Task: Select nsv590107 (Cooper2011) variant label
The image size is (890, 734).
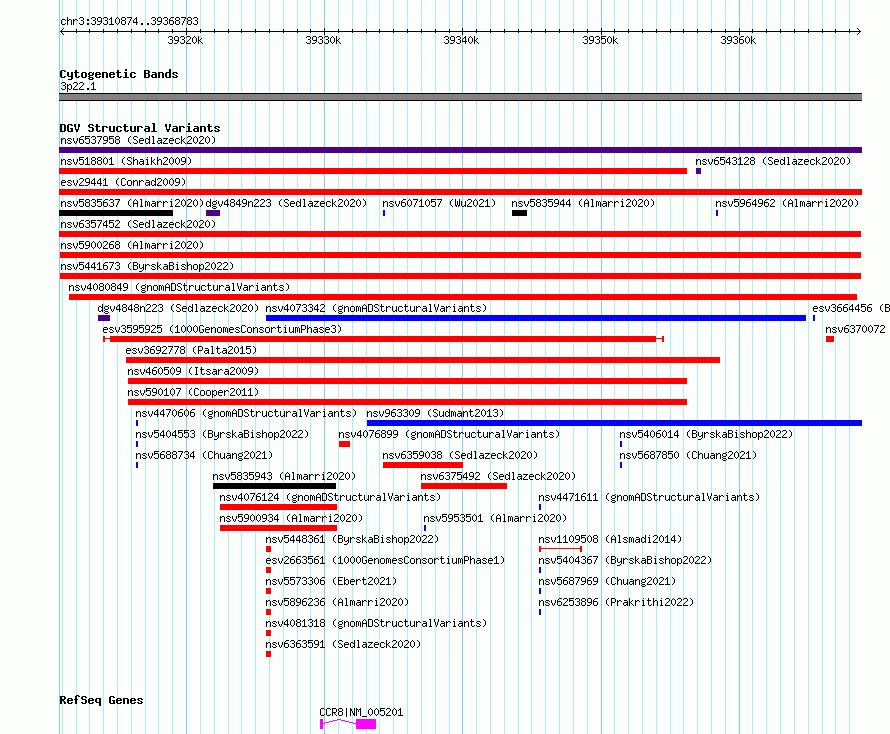Action: [193, 392]
